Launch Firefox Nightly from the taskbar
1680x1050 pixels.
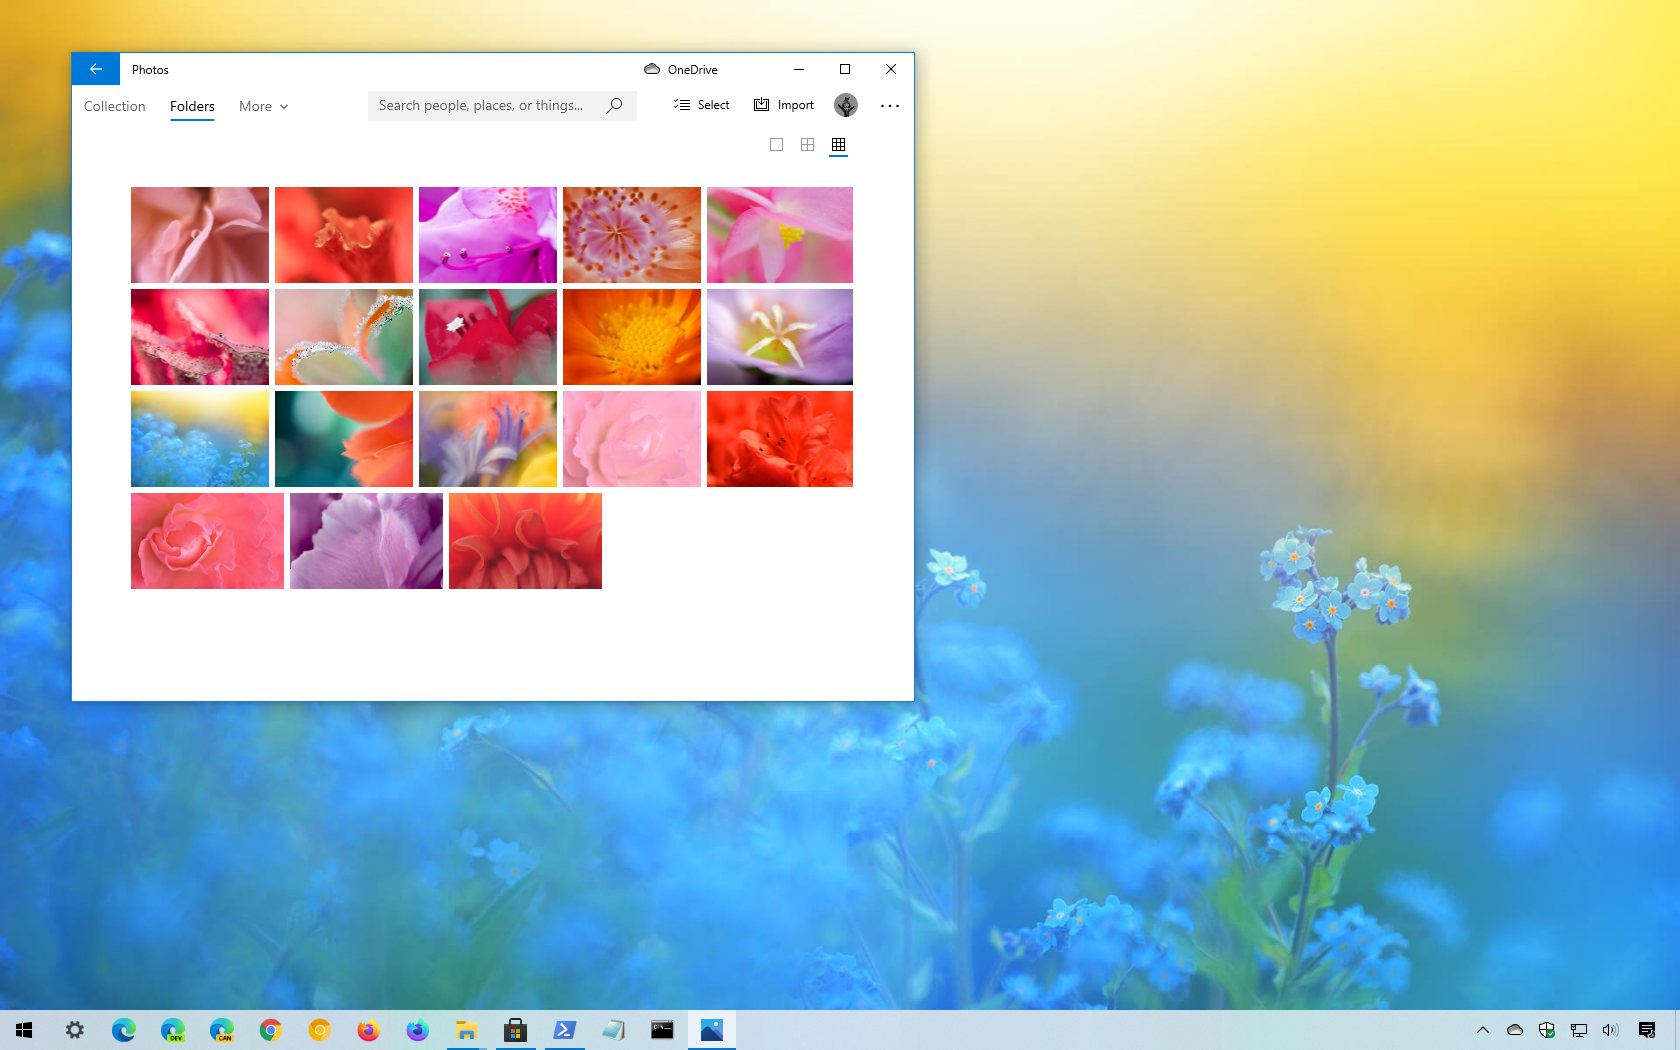point(417,1030)
